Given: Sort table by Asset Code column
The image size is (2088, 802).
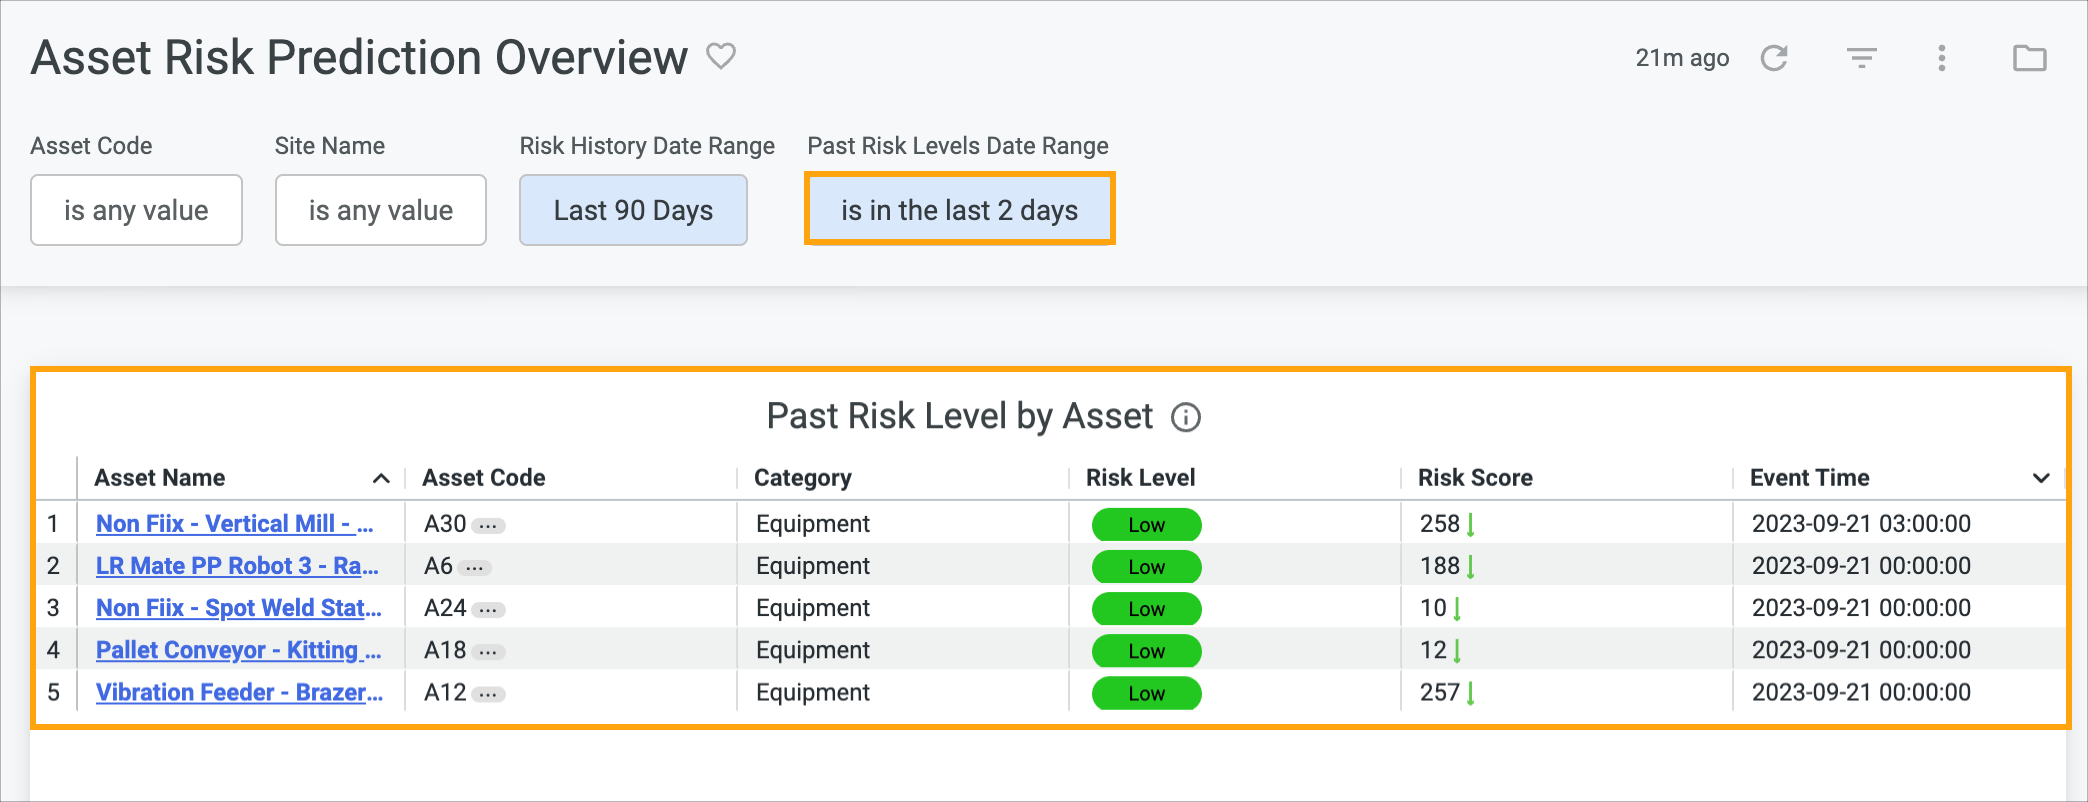Looking at the screenshot, I should coord(484,478).
